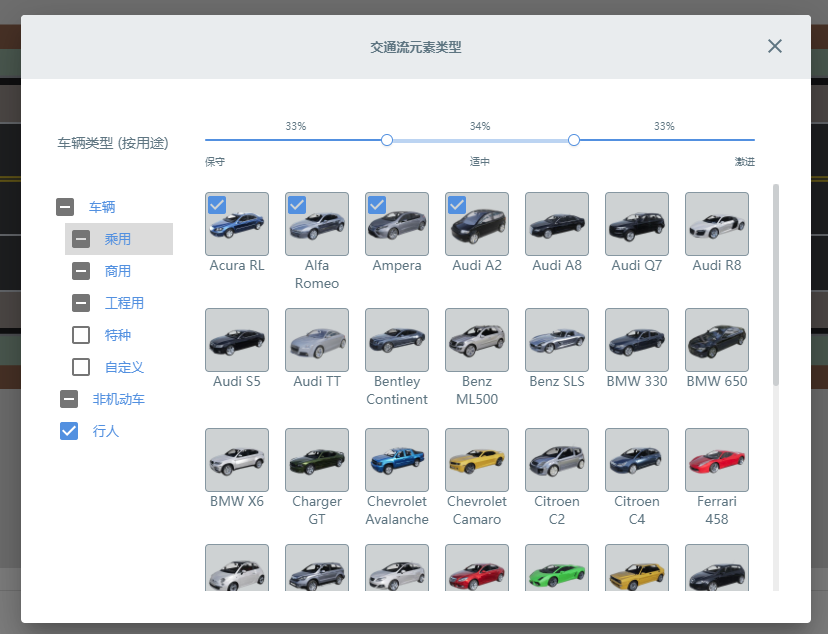
Task: Toggle the 乘用 category checkbox
Action: pyautogui.click(x=81, y=239)
